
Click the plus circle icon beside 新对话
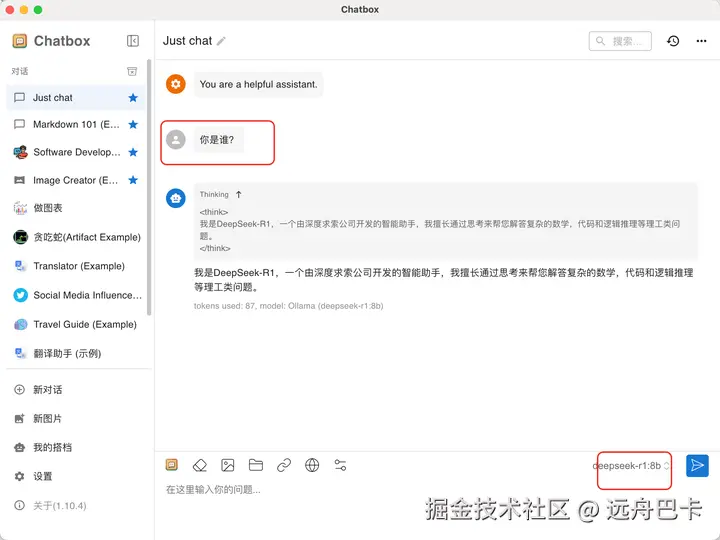tap(19, 389)
